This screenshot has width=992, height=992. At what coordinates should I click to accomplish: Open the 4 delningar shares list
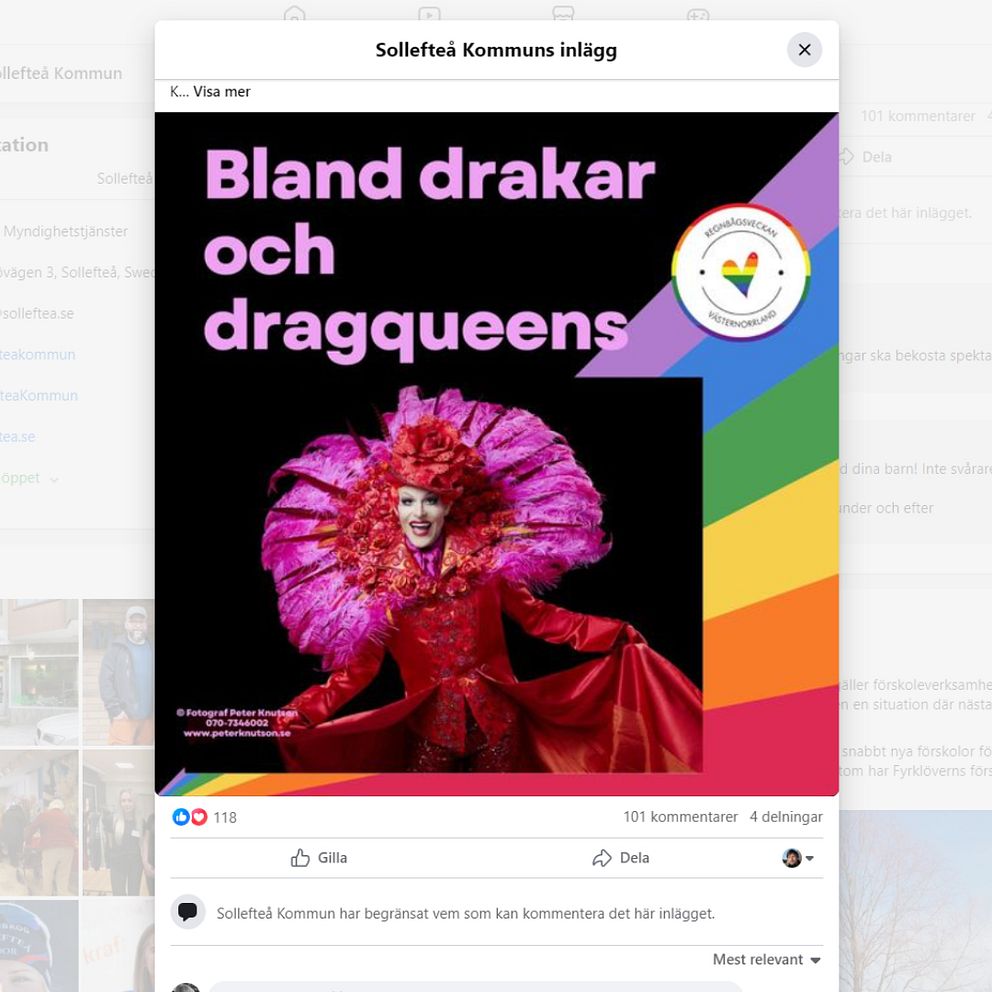[x=786, y=817]
